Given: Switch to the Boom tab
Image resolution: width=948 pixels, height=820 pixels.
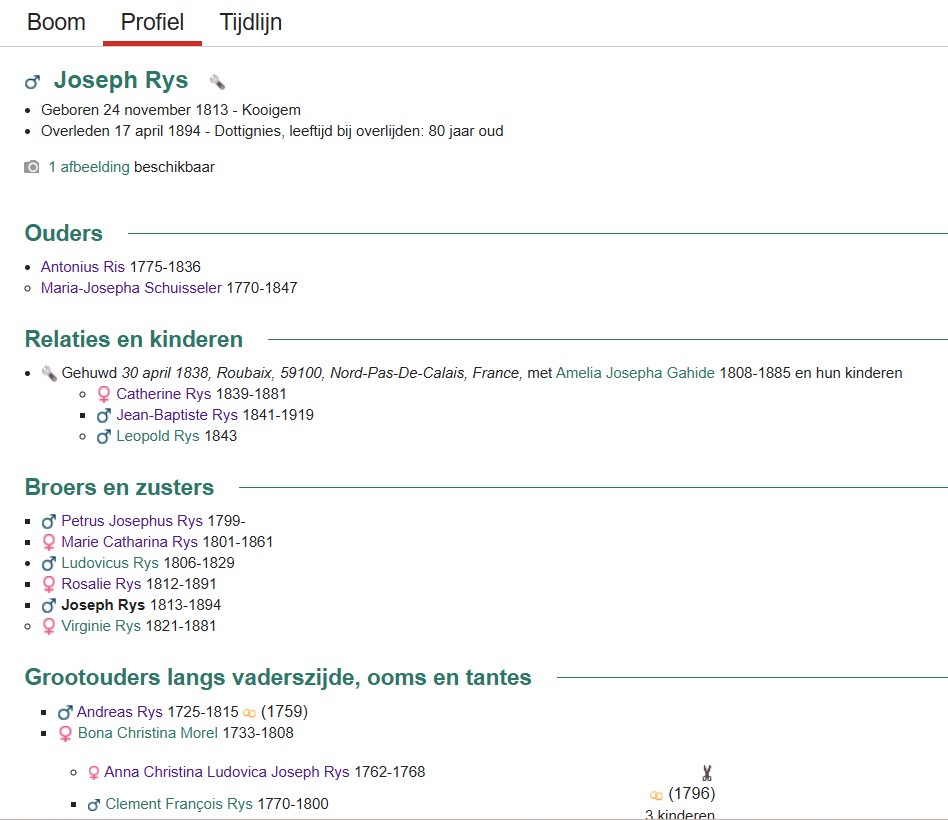Looking at the screenshot, I should coord(56,22).
